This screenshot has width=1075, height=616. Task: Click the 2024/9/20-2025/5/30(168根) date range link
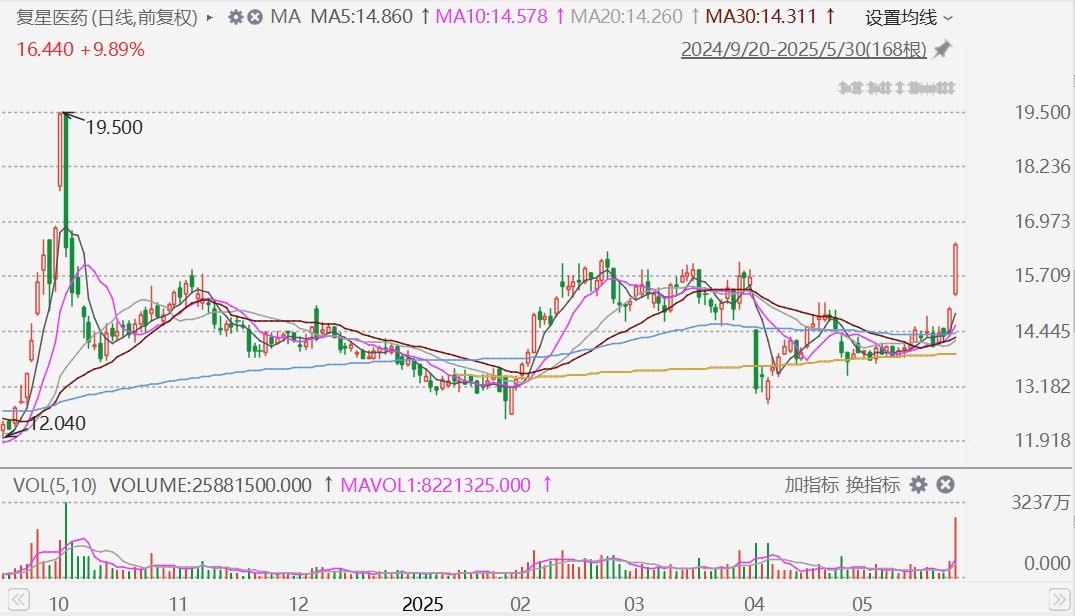(804, 49)
